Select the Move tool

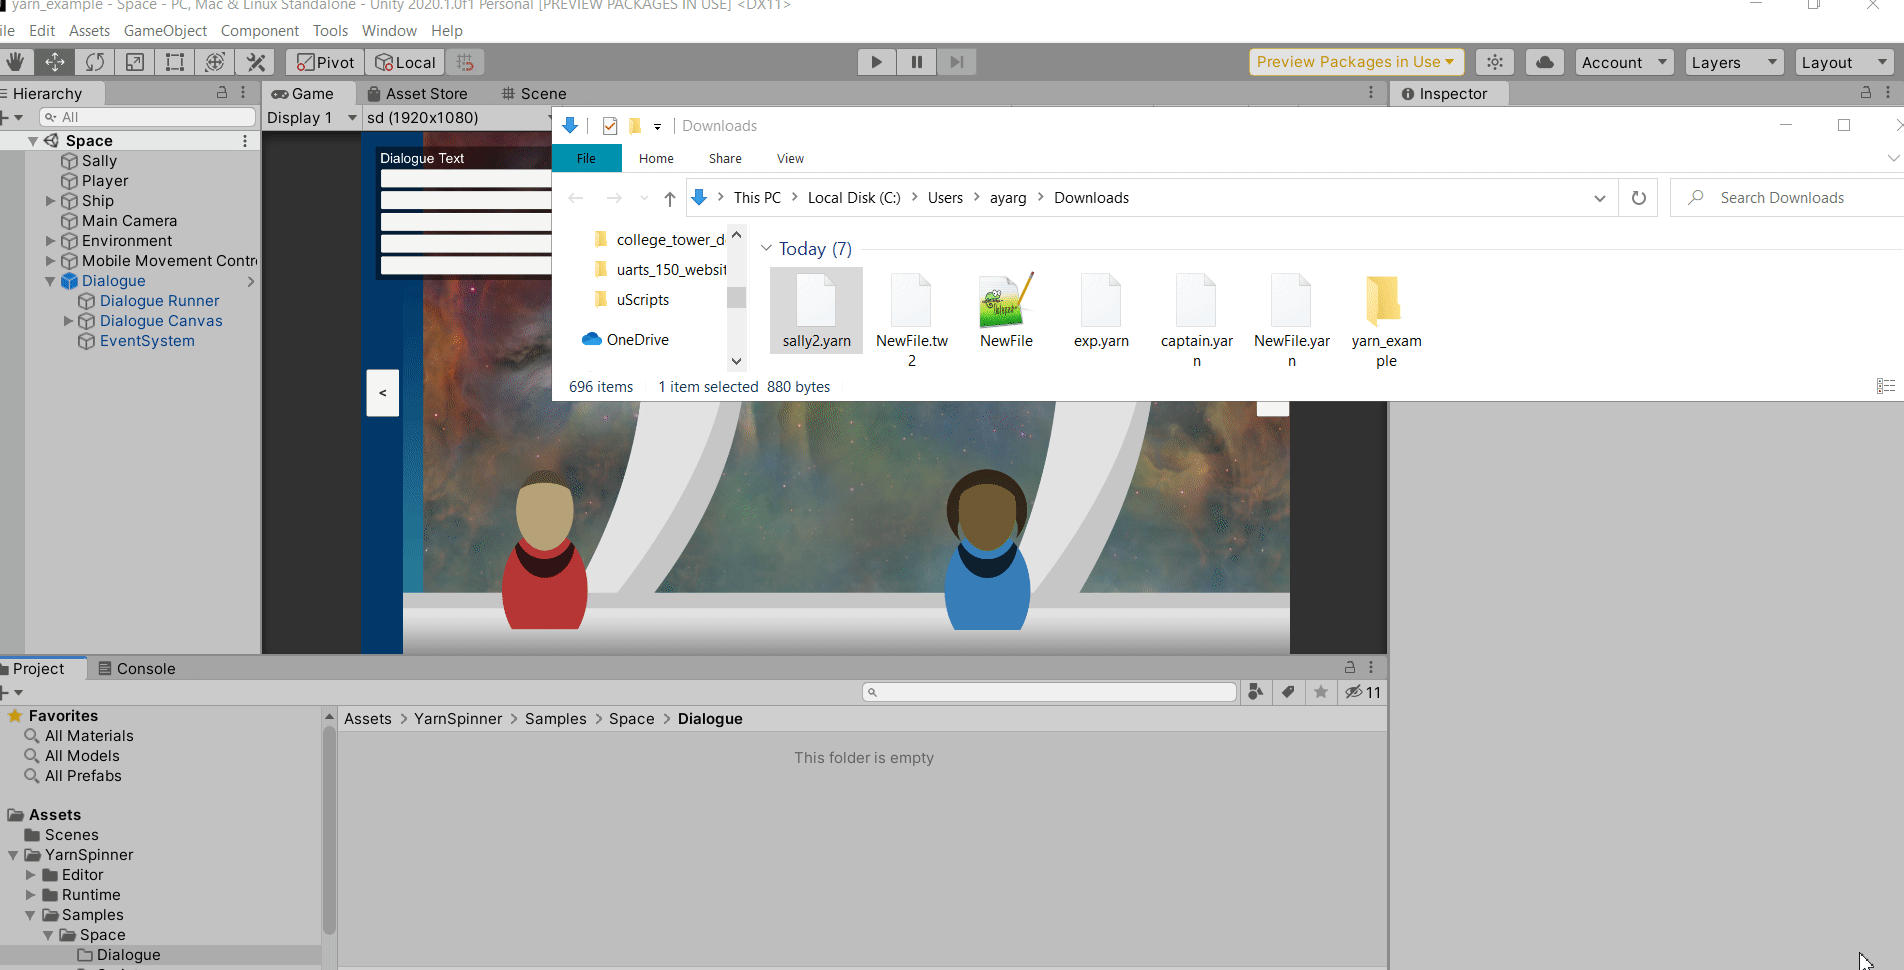tap(55, 62)
